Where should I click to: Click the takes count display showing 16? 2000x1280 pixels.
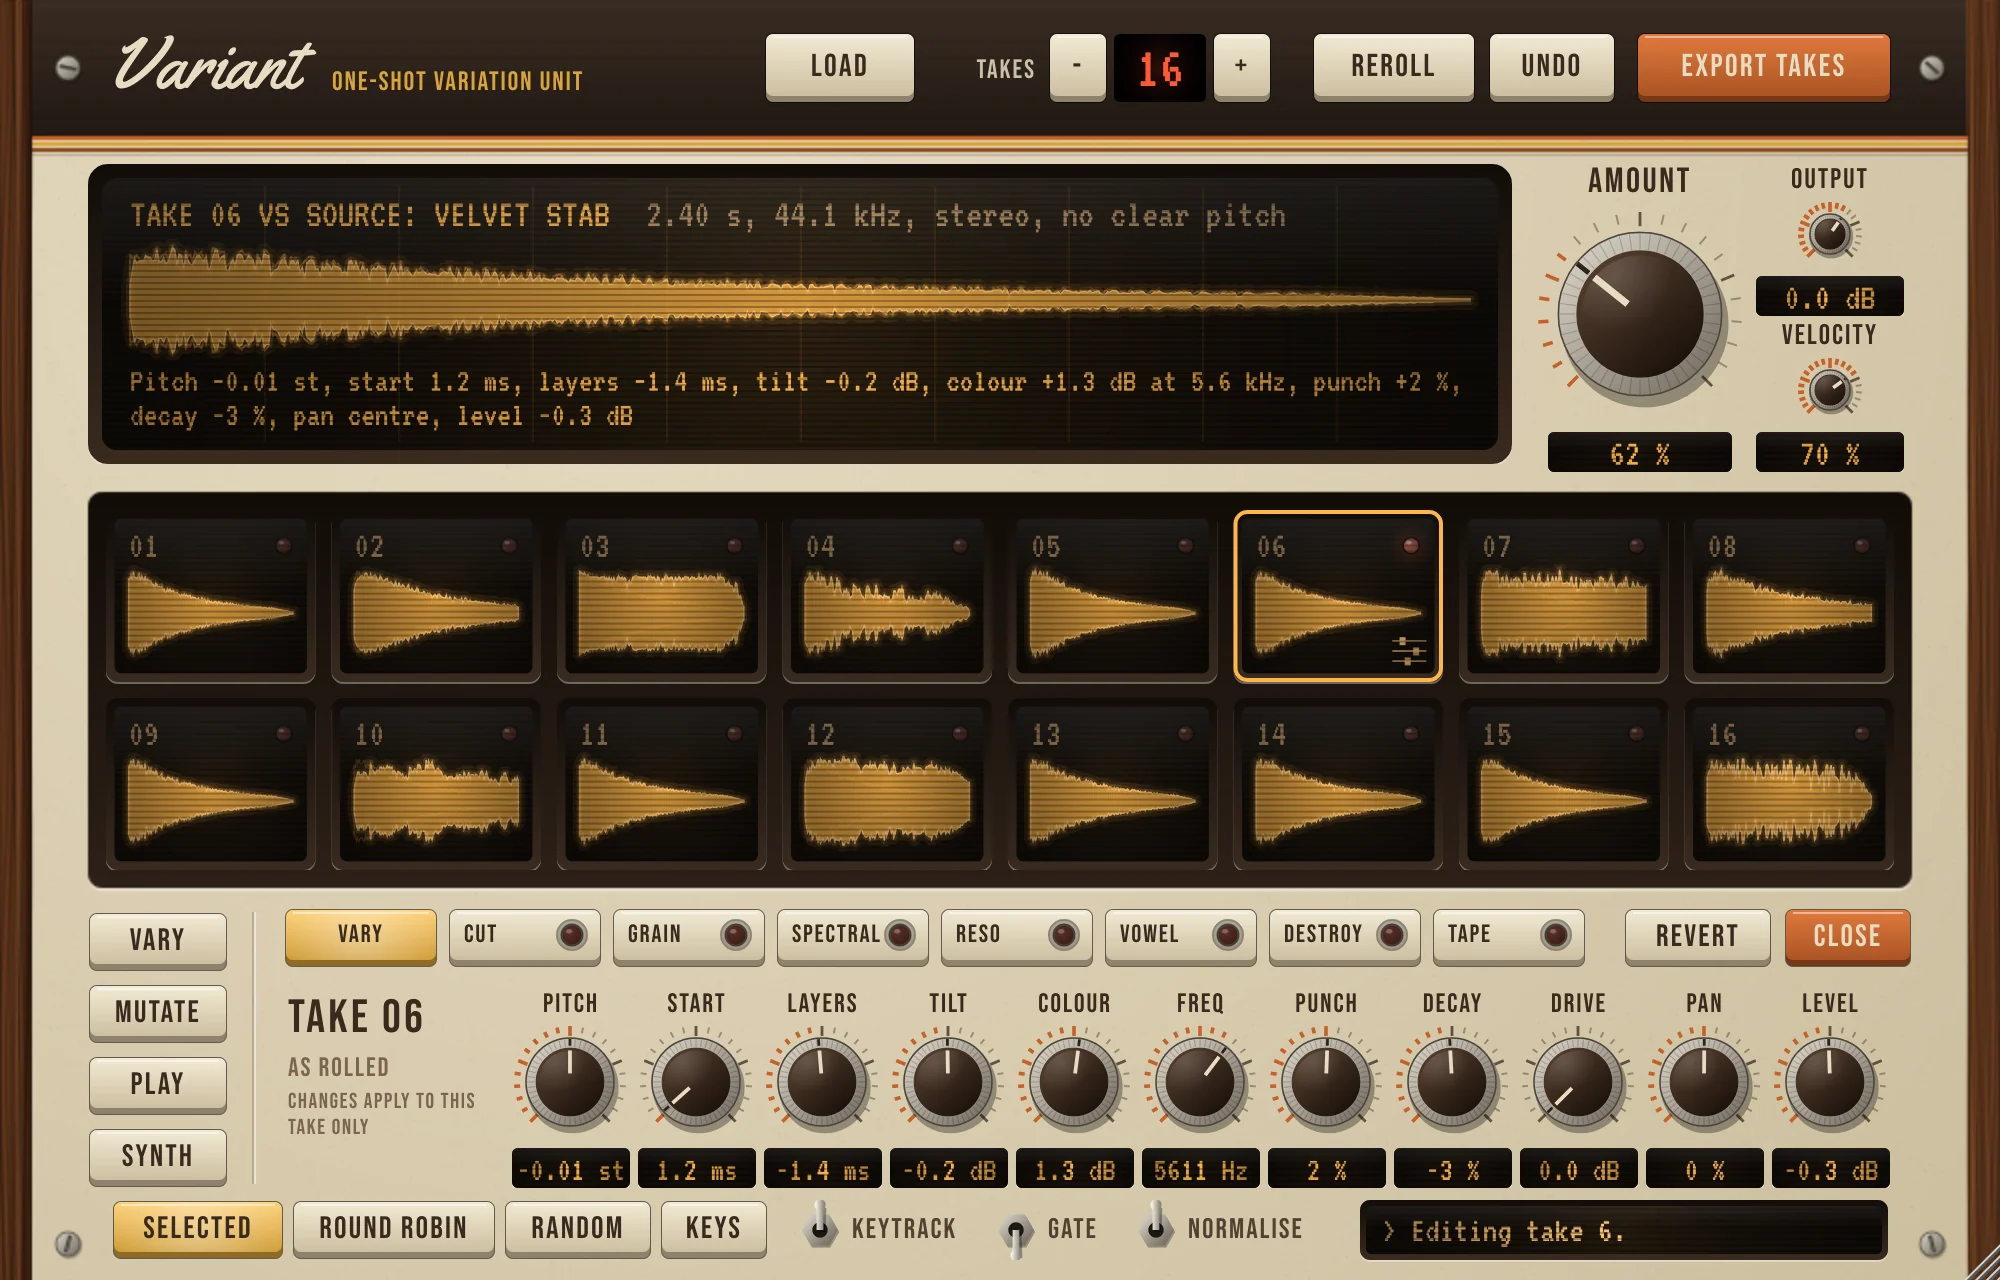tap(1160, 68)
